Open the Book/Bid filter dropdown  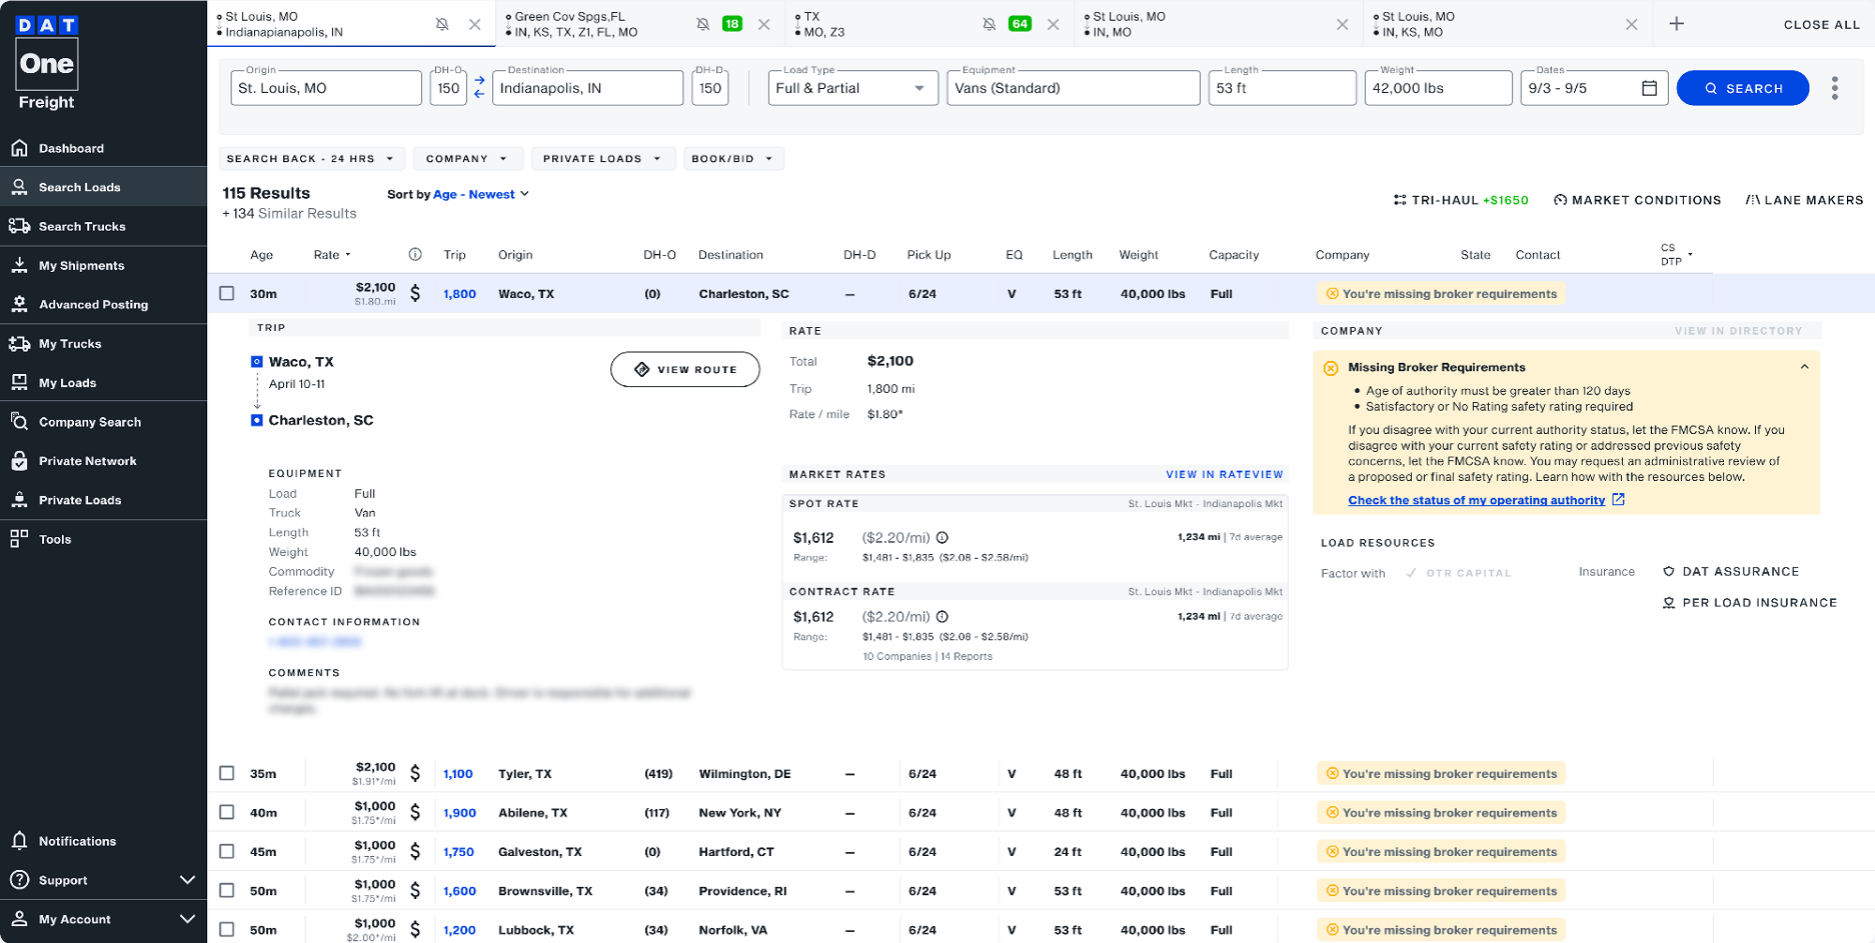[733, 158]
